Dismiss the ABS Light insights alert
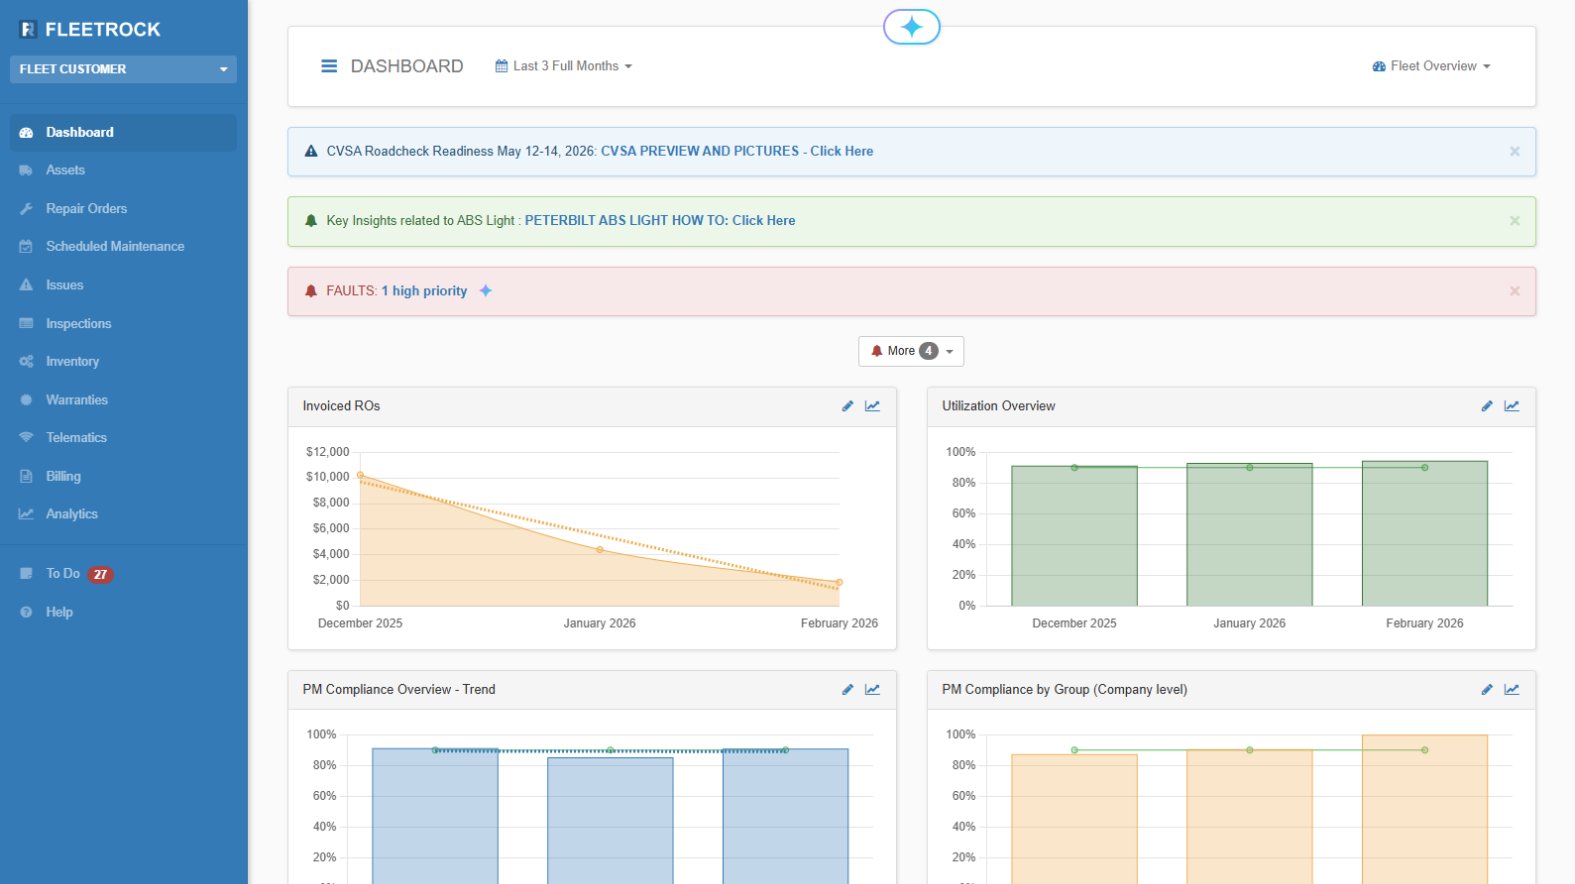 tap(1515, 221)
